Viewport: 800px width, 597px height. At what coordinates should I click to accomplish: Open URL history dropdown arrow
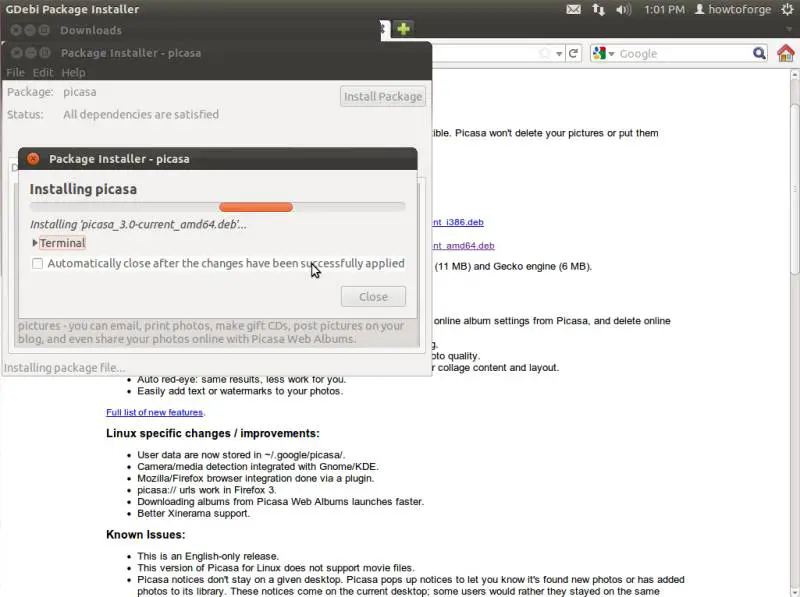[559, 54]
